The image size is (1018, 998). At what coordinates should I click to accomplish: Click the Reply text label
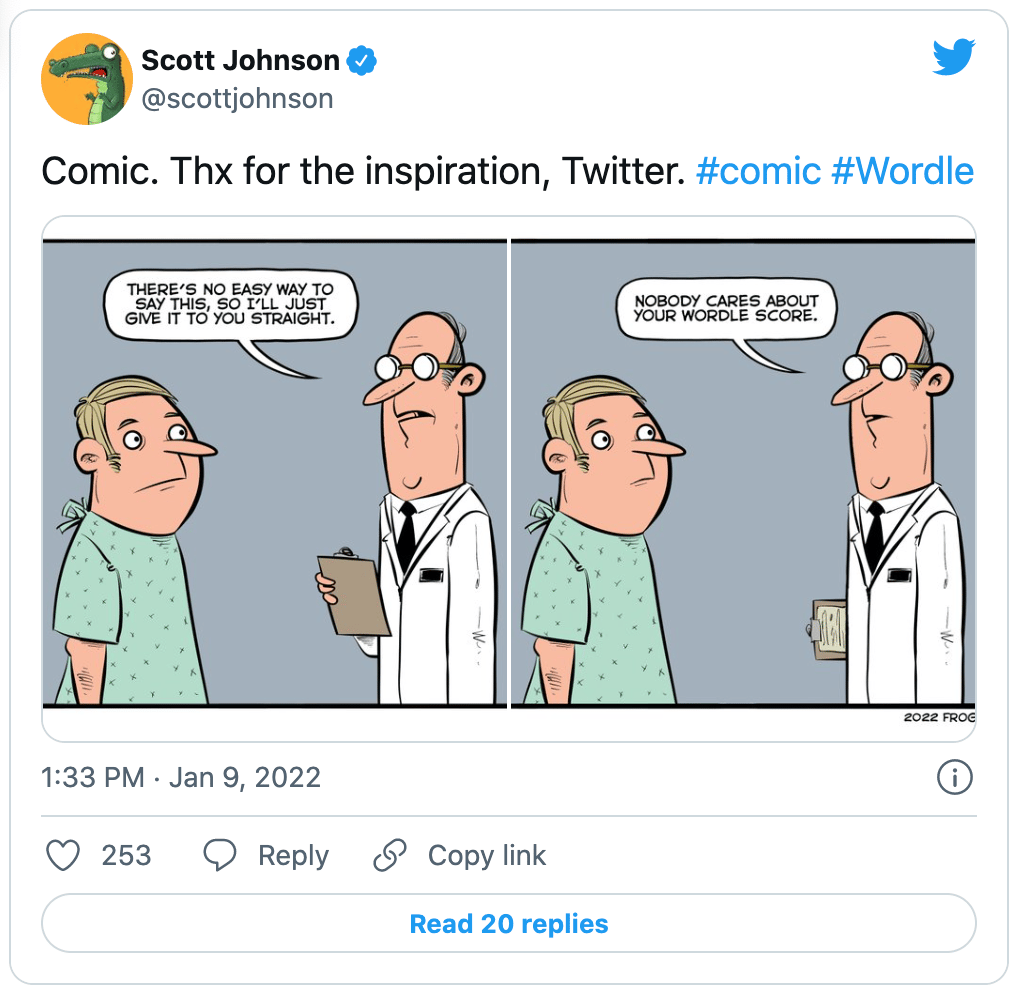coord(293,855)
